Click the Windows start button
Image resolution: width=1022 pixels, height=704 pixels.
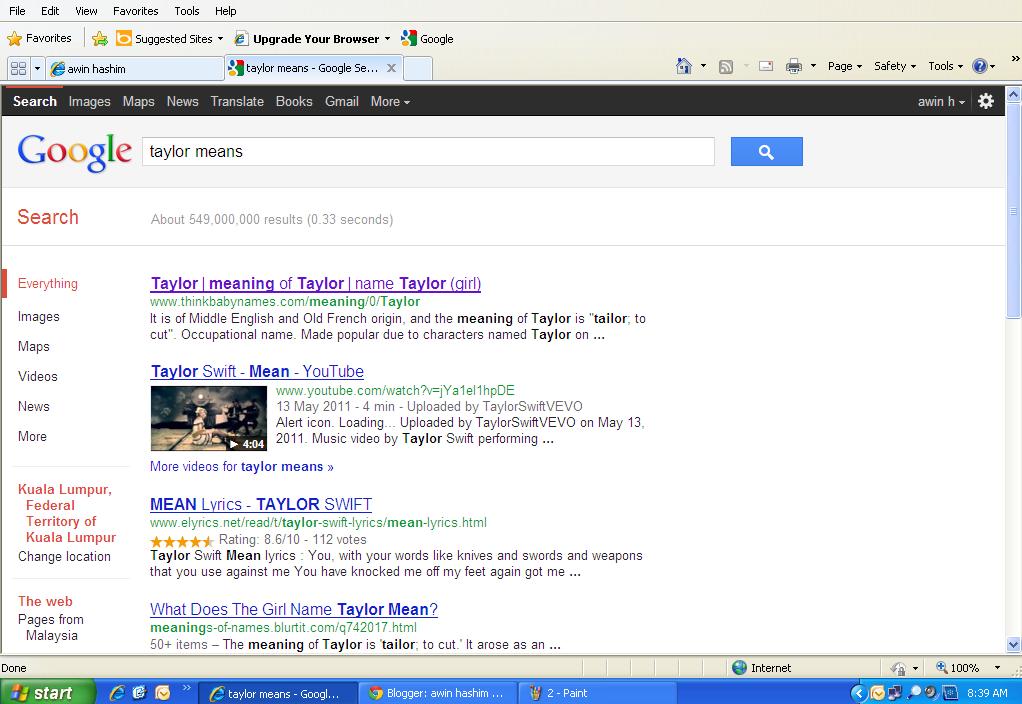(x=48, y=692)
